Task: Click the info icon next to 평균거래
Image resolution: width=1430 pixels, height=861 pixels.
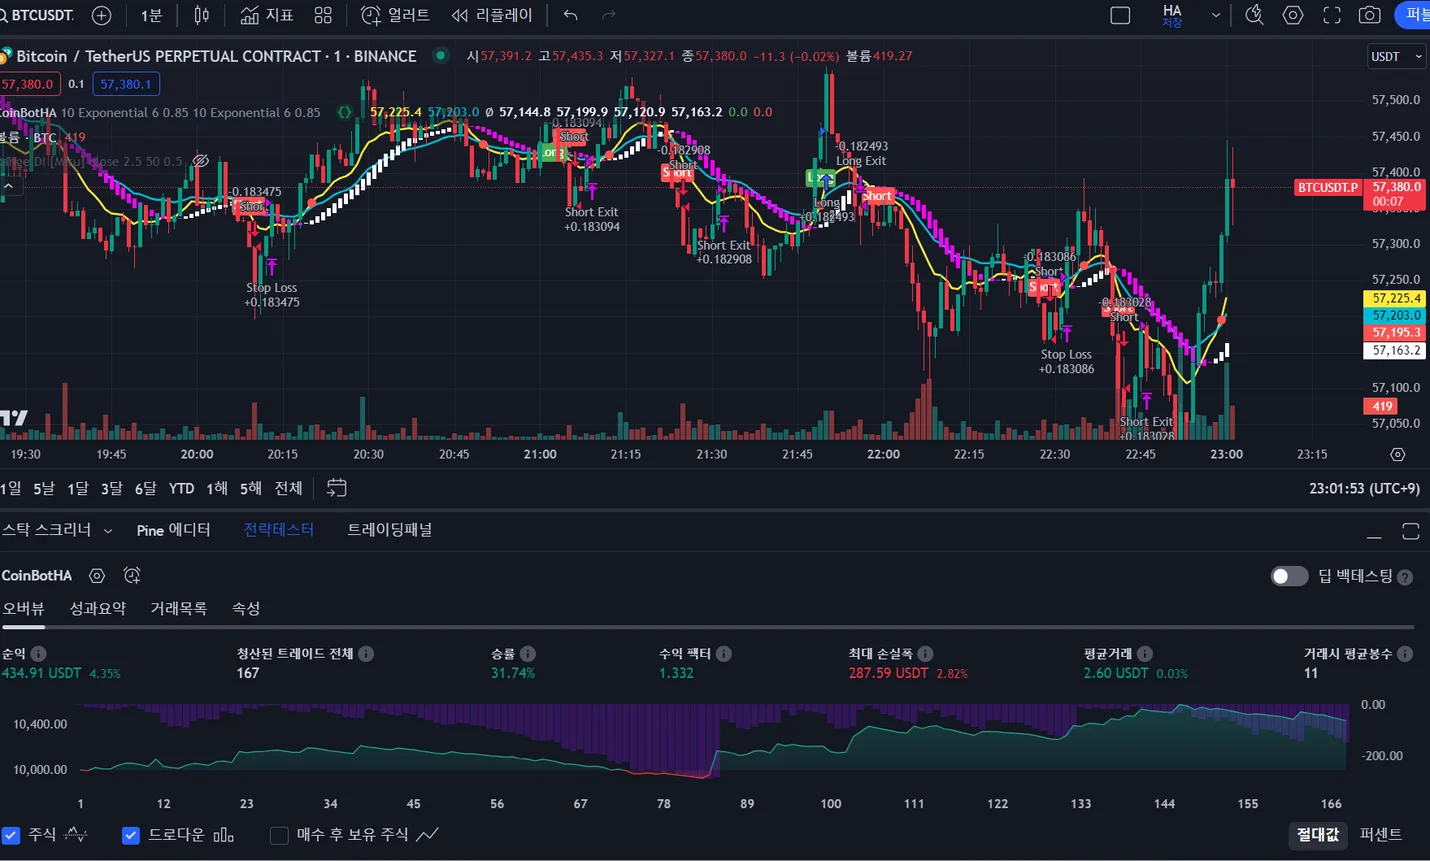Action: click(1145, 653)
